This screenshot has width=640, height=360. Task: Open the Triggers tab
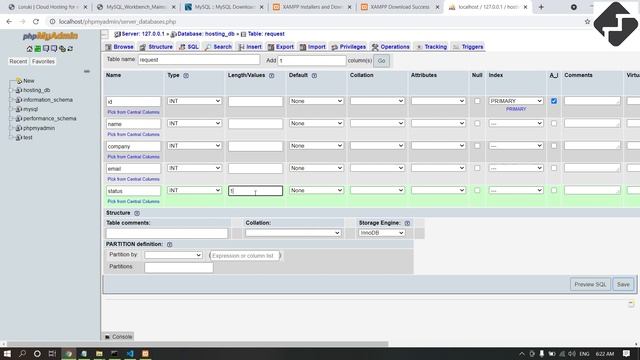click(468, 47)
